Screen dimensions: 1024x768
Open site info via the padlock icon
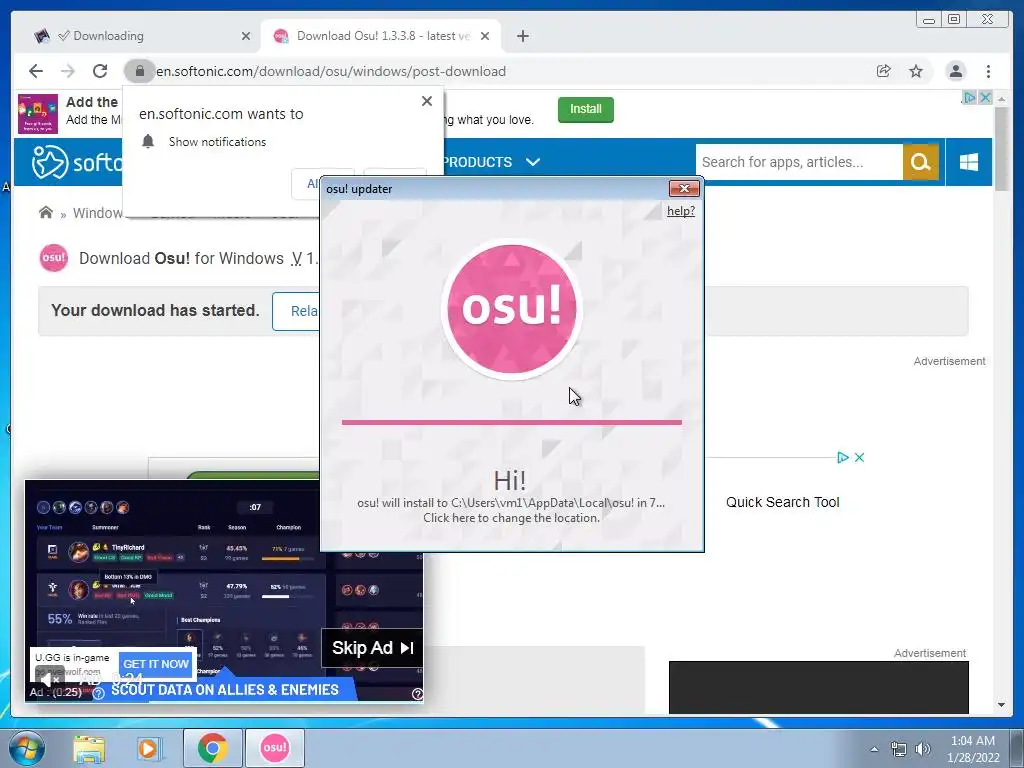click(139, 71)
